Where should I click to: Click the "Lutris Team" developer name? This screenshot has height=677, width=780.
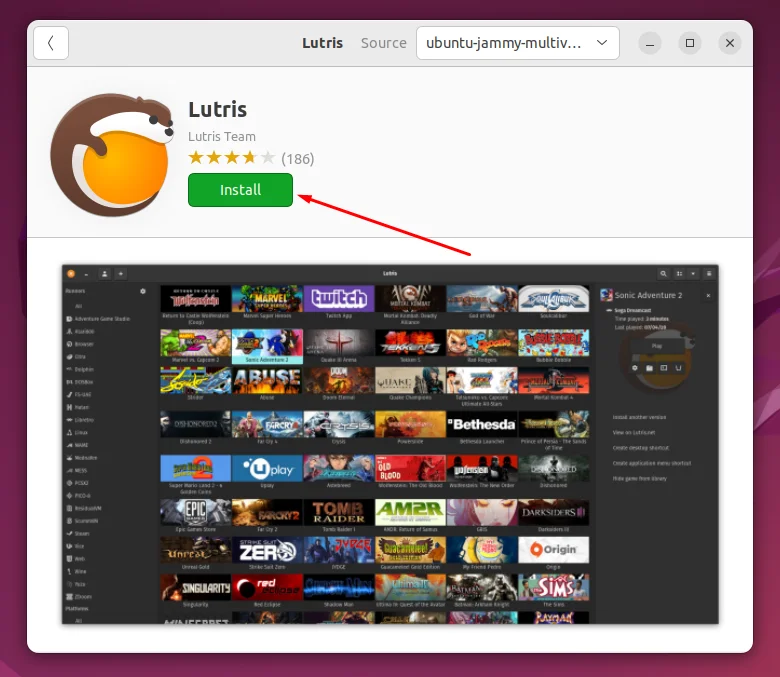tap(222, 136)
